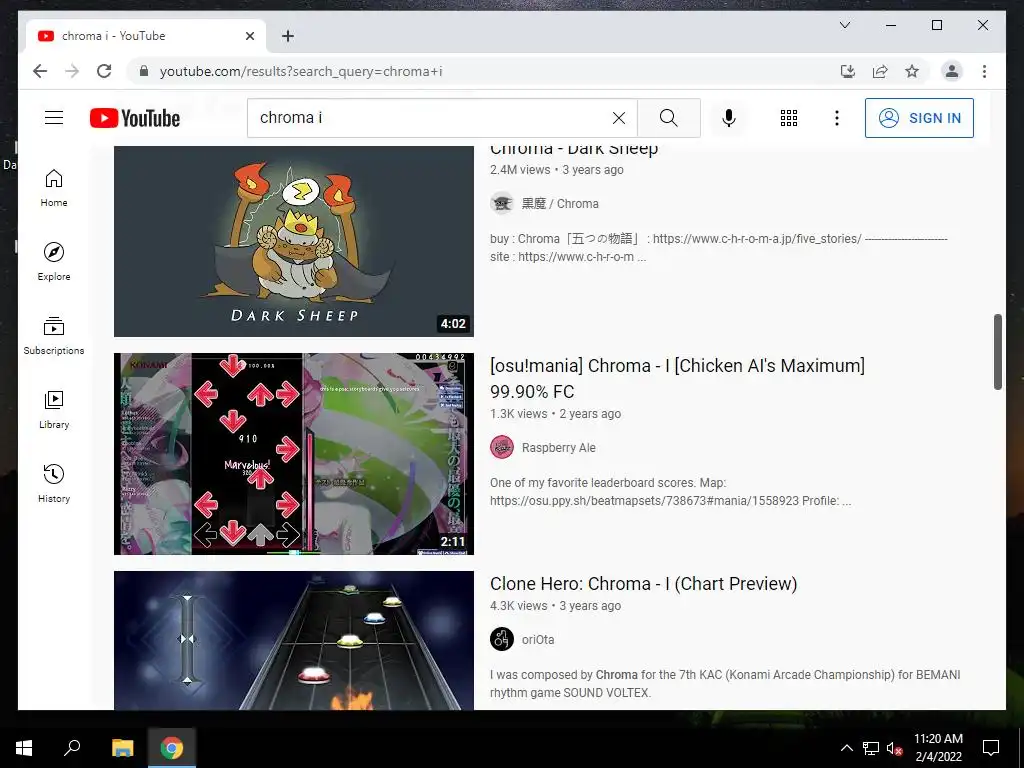
Task: Click the lock site info icon
Action: (144, 71)
